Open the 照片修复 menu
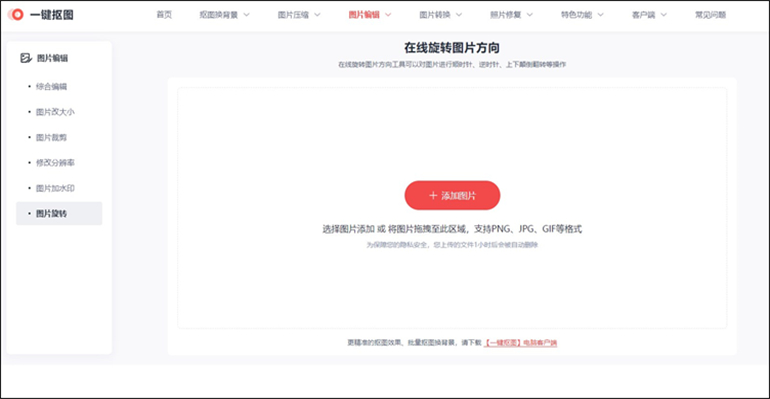This screenshot has height=399, width=770. (x=505, y=15)
